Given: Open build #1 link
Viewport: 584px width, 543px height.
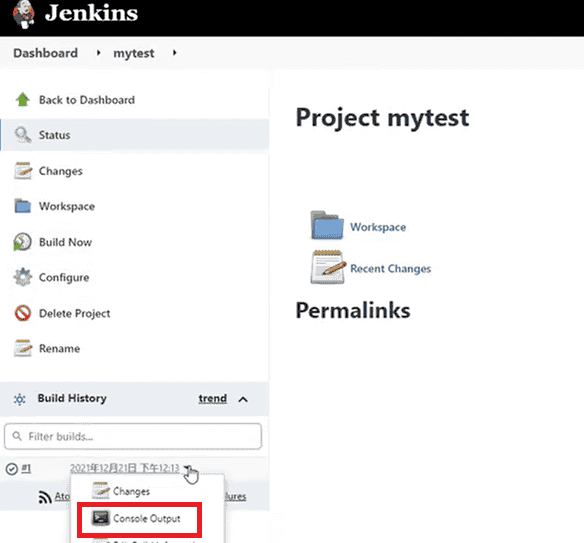Looking at the screenshot, I should 26,468.
